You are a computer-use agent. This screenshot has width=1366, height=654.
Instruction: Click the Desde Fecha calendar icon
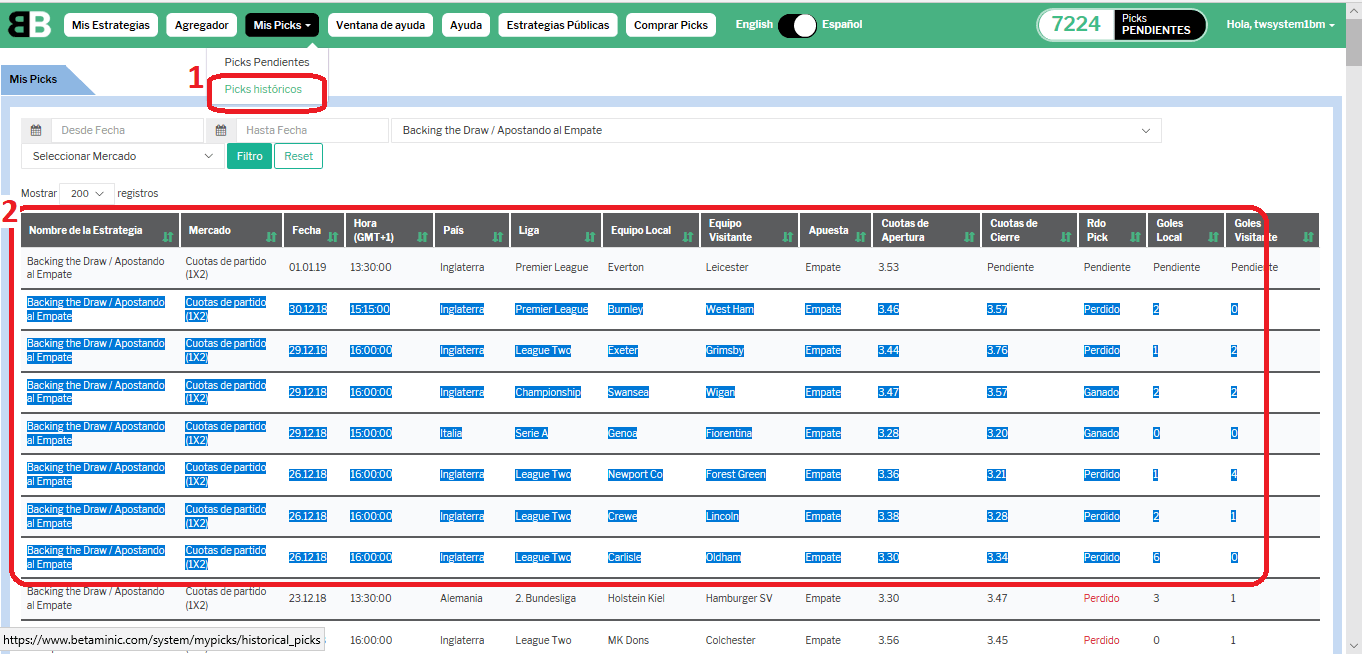coord(36,130)
